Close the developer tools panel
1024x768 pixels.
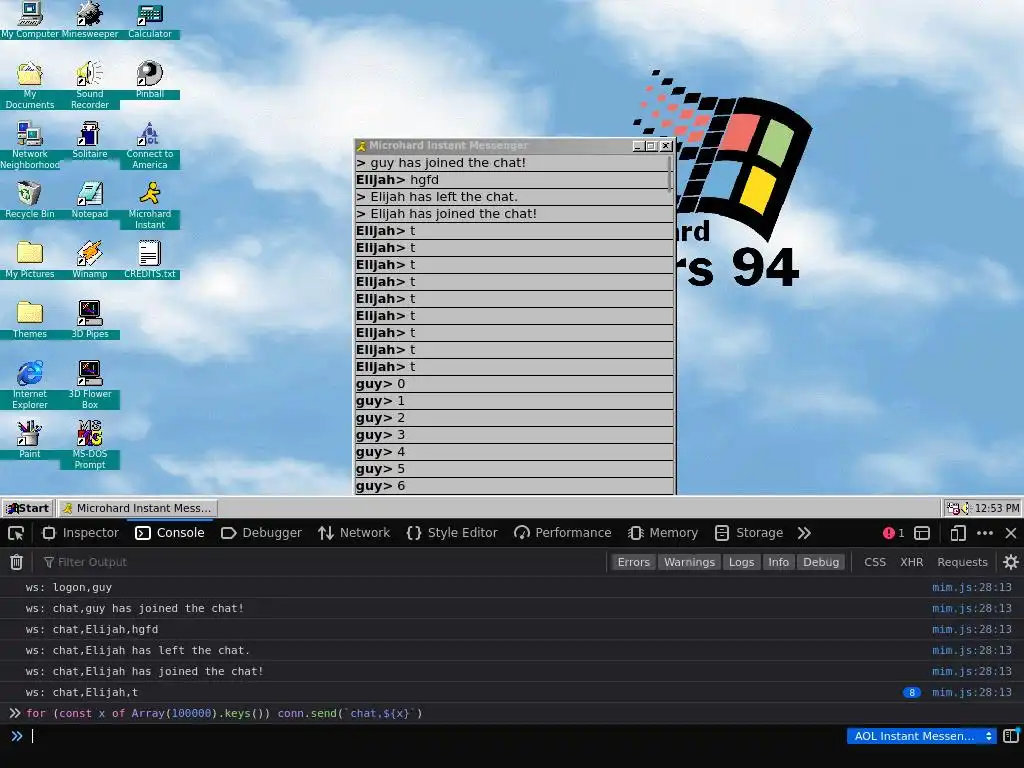(x=1010, y=533)
